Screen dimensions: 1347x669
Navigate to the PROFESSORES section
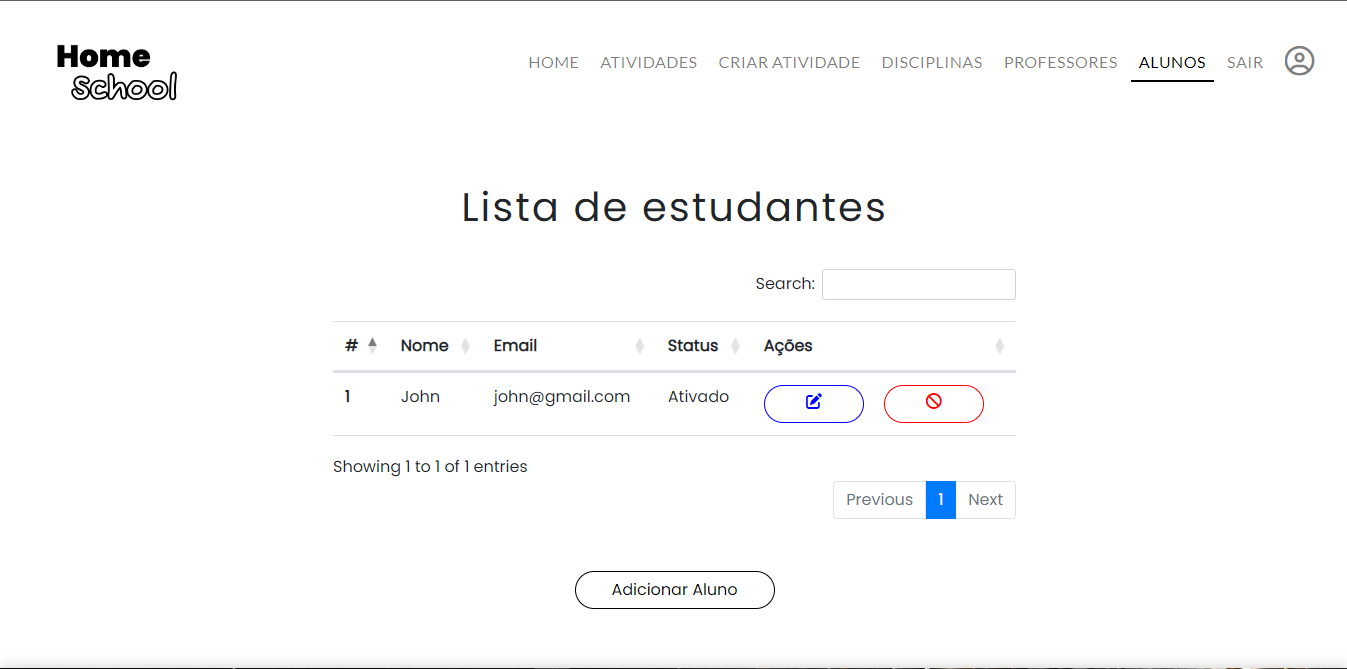pos(1060,62)
